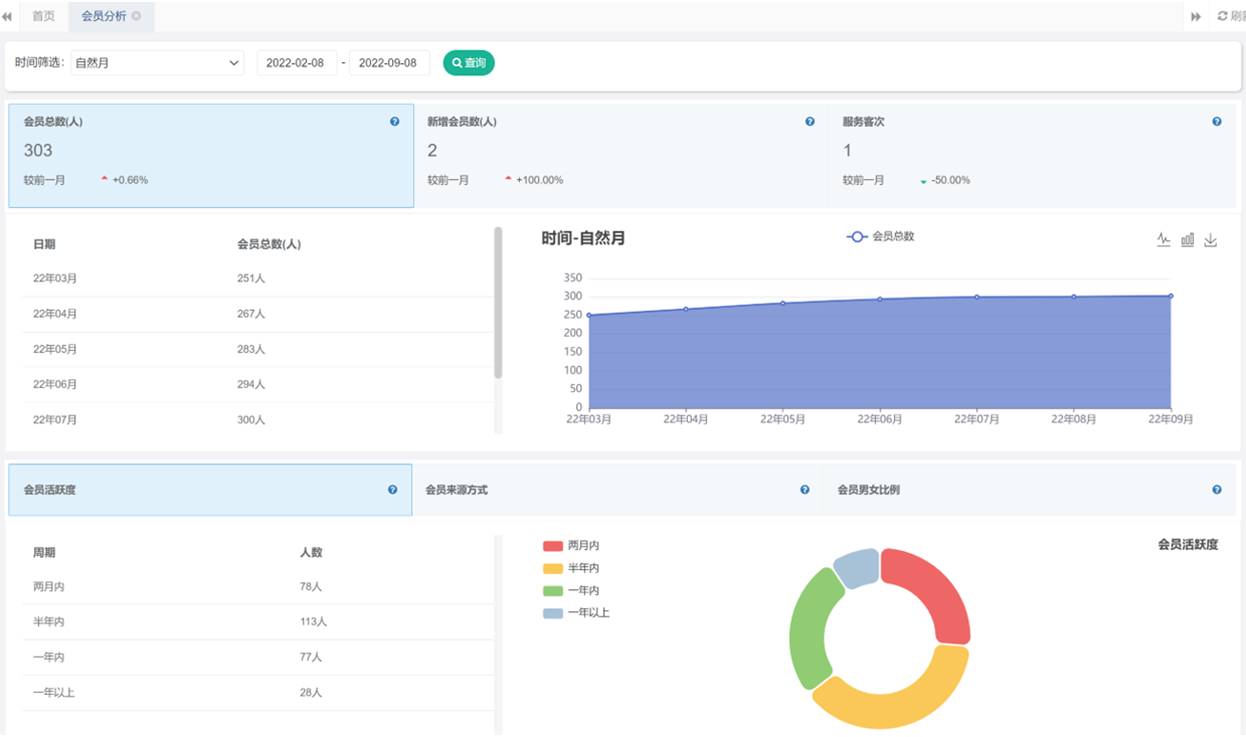The image size is (1246, 737).
Task: Select the 会员总数(人) summary card
Action: tap(210, 156)
